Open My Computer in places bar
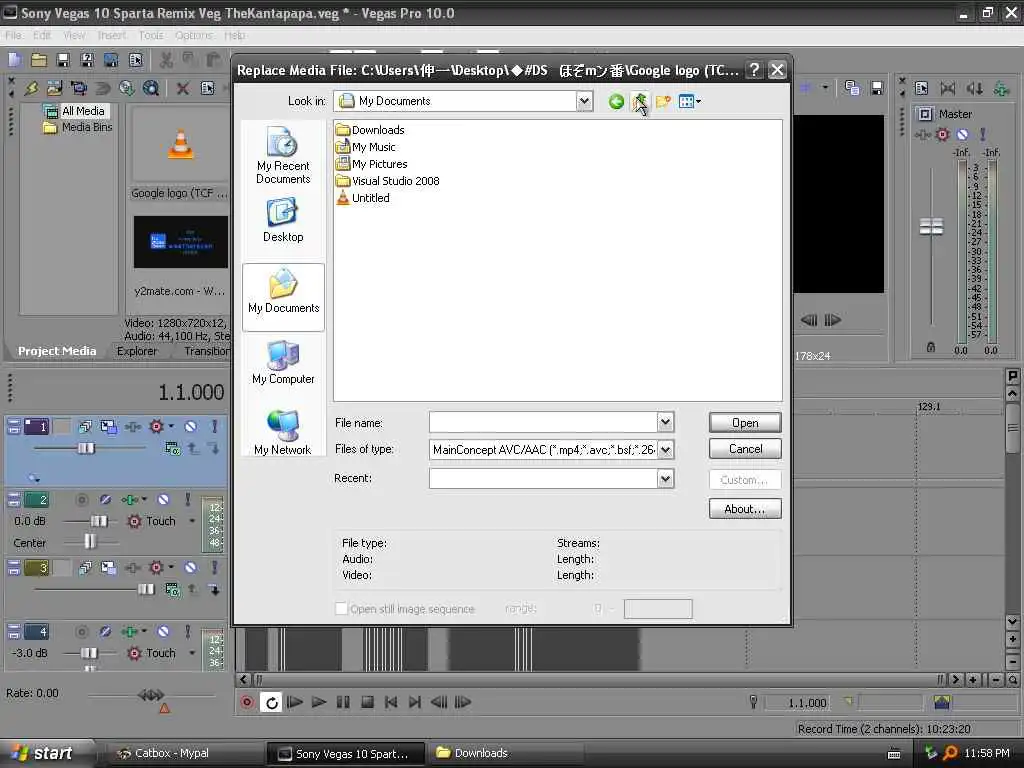Screen dimensions: 1024x768 coord(283,362)
